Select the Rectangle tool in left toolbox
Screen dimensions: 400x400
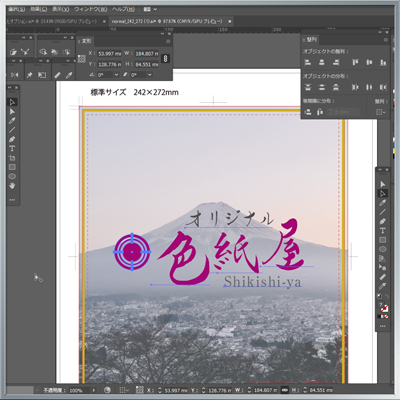click(x=12, y=167)
